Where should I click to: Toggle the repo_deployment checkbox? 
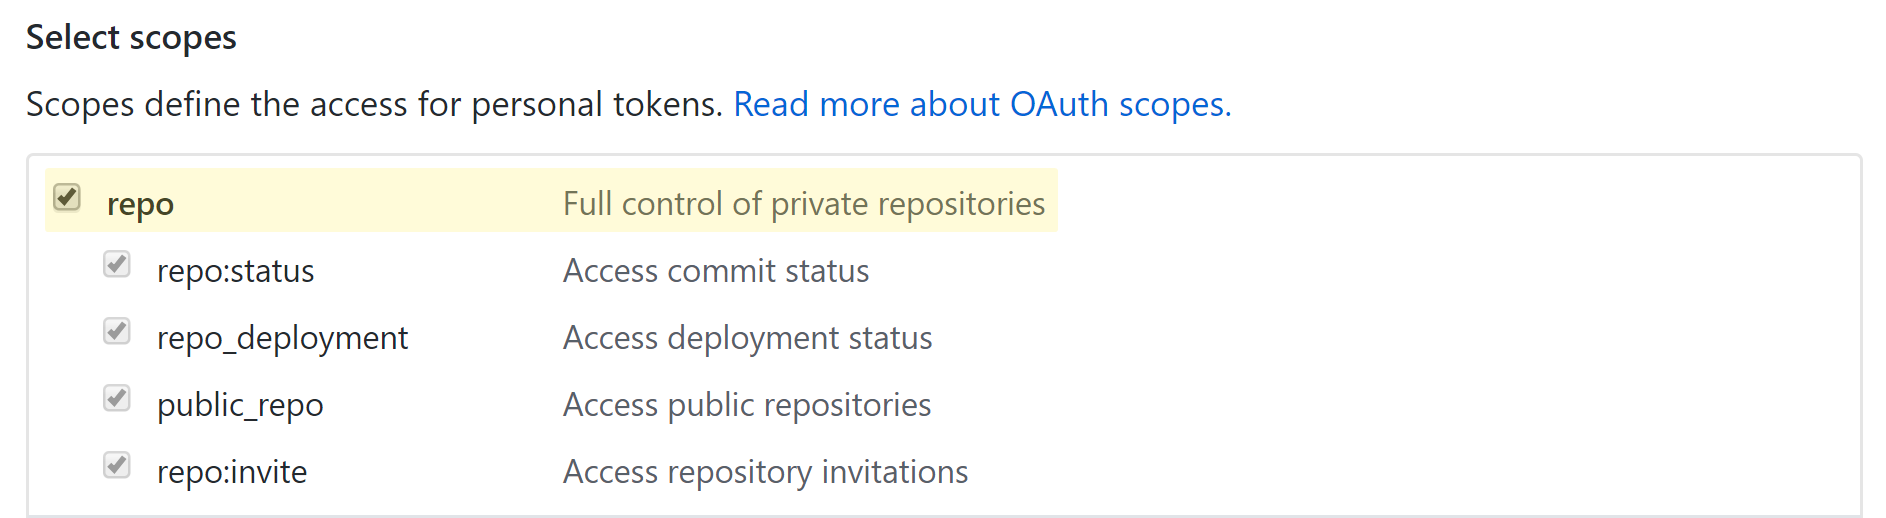(117, 332)
